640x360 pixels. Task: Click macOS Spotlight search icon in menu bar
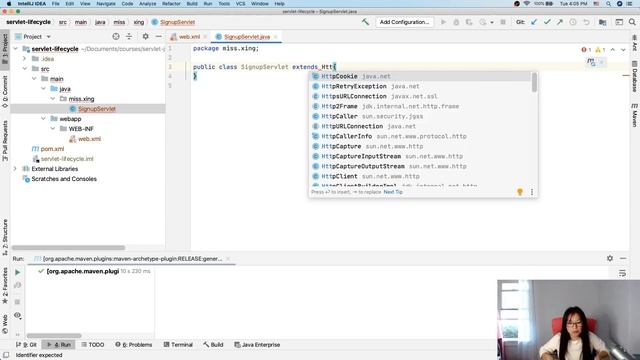pos(608,4)
